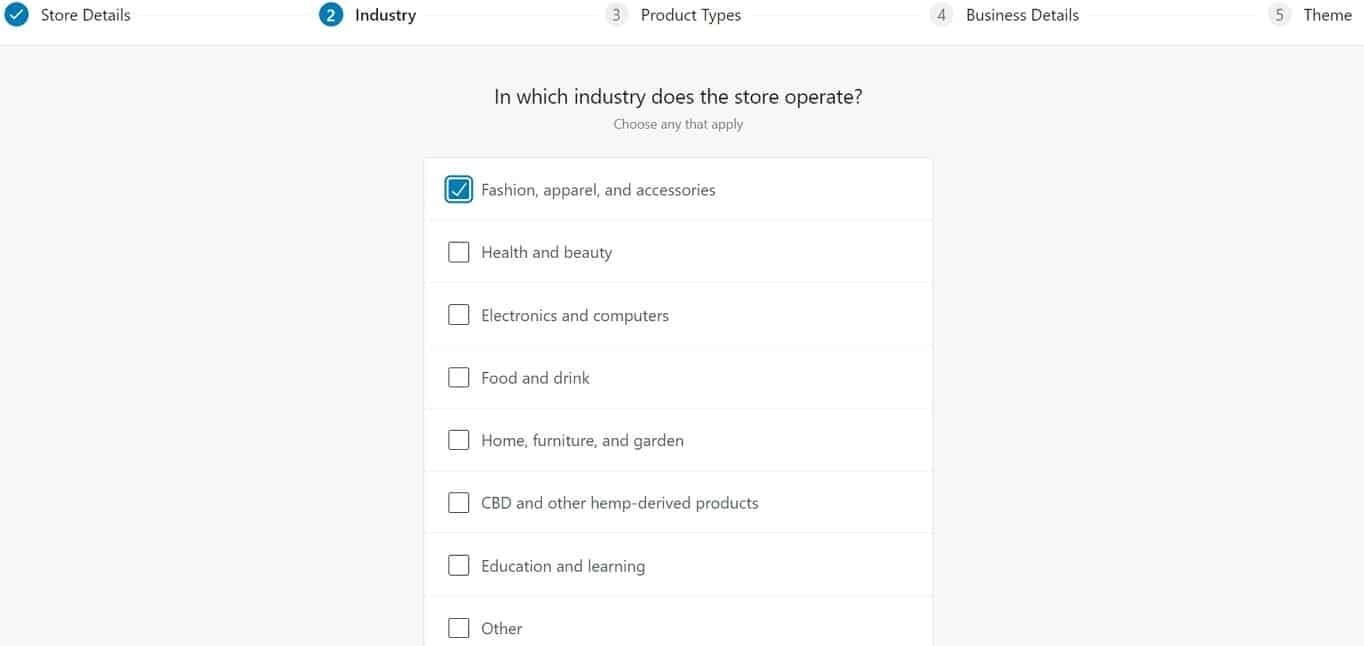Viewport: 1364px width, 646px height.
Task: Click the step 5 number circle
Action: coord(1279,15)
